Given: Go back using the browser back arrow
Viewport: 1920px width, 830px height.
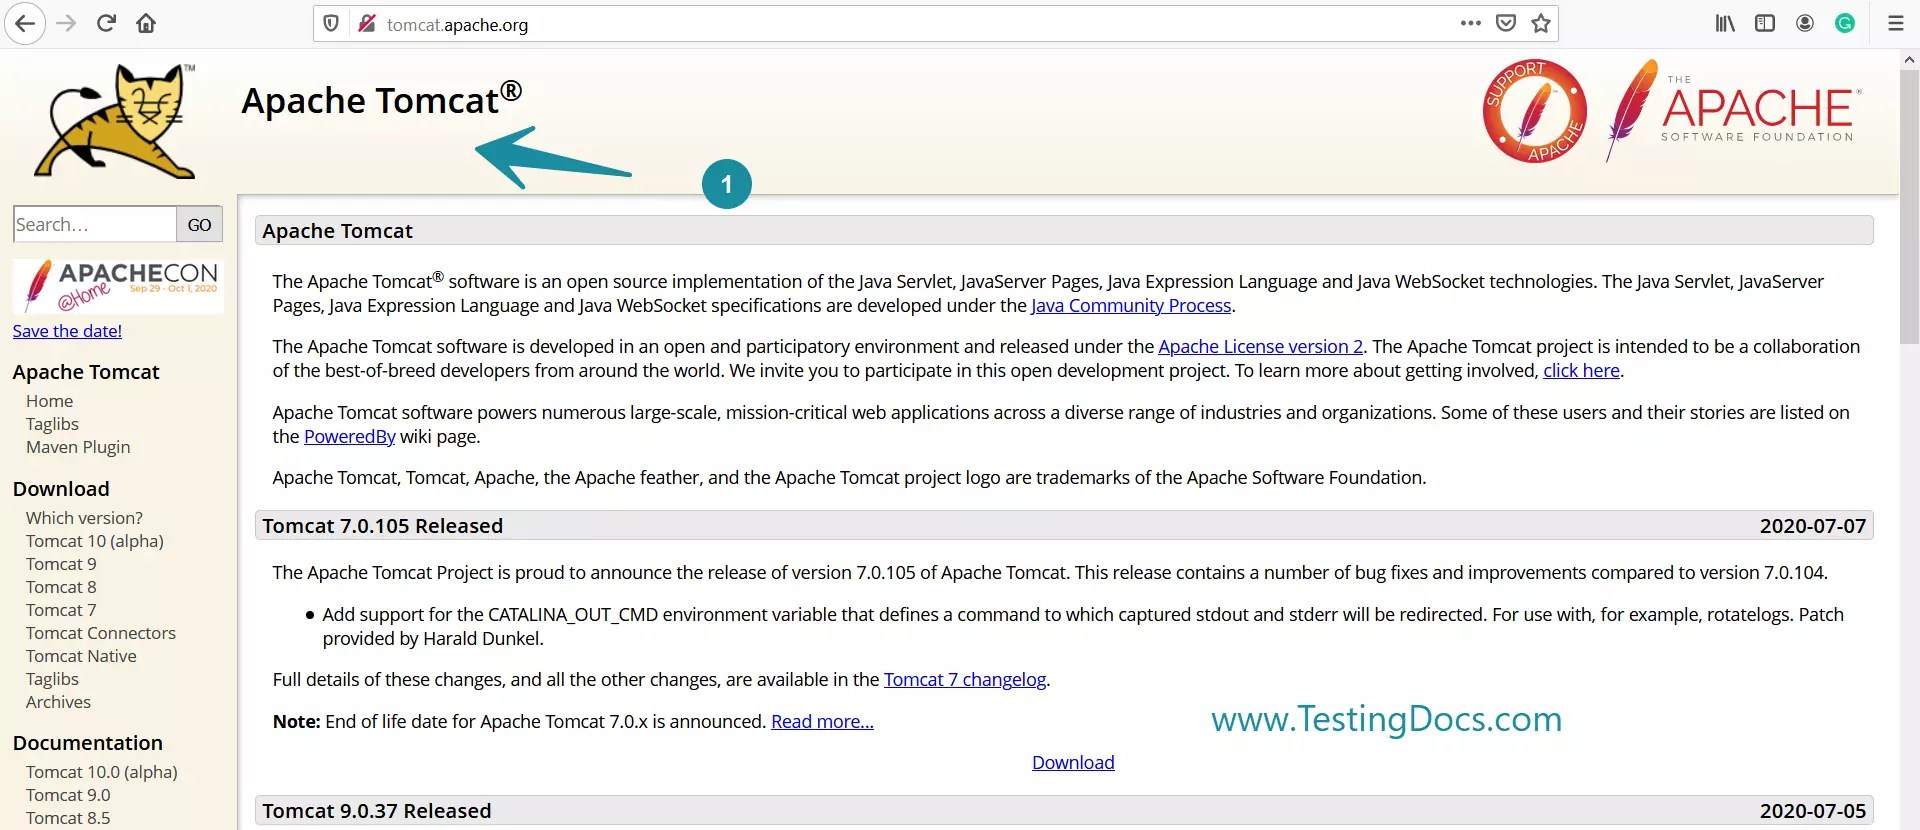Looking at the screenshot, I should (25, 24).
